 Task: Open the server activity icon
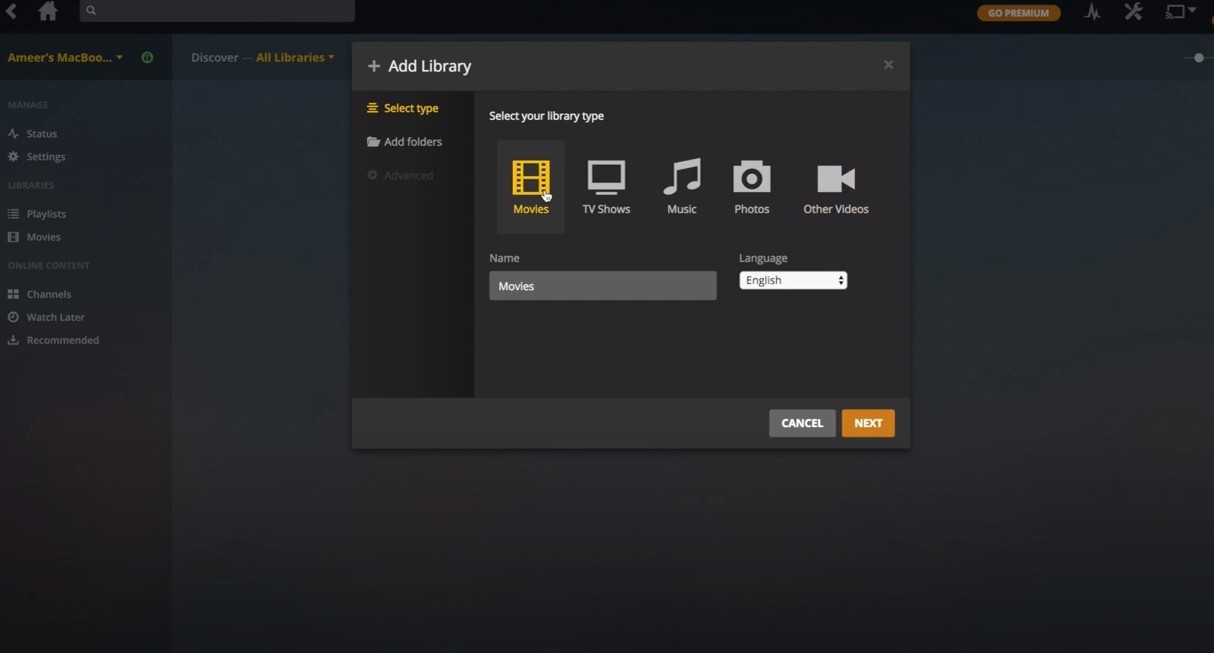[x=1092, y=11]
